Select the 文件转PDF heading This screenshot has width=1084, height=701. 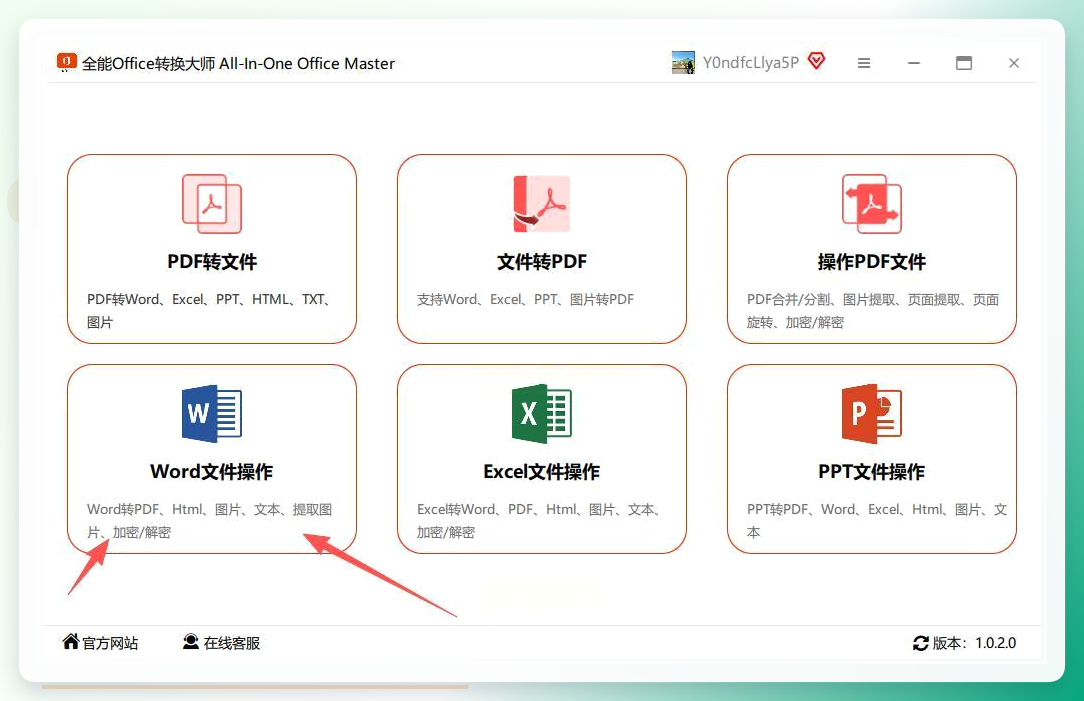(541, 262)
